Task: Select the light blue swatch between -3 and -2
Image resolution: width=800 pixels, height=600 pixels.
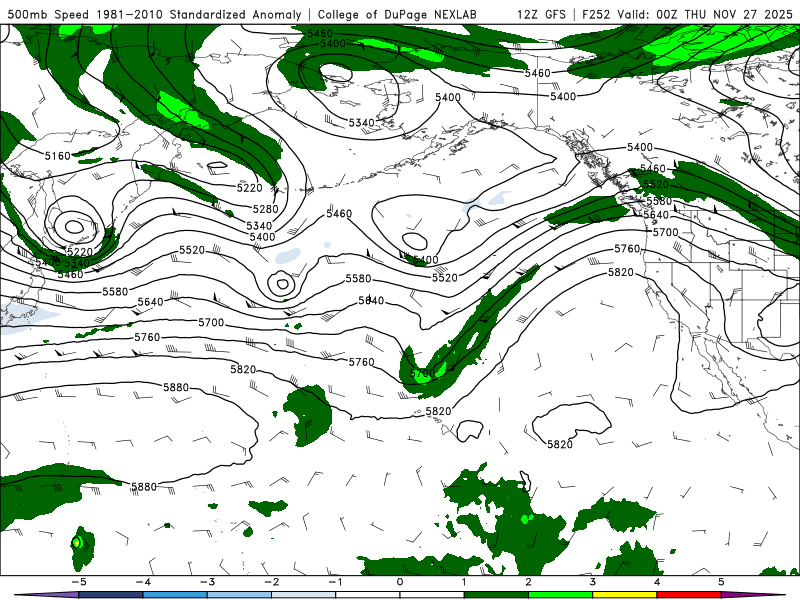Action: 239,595
